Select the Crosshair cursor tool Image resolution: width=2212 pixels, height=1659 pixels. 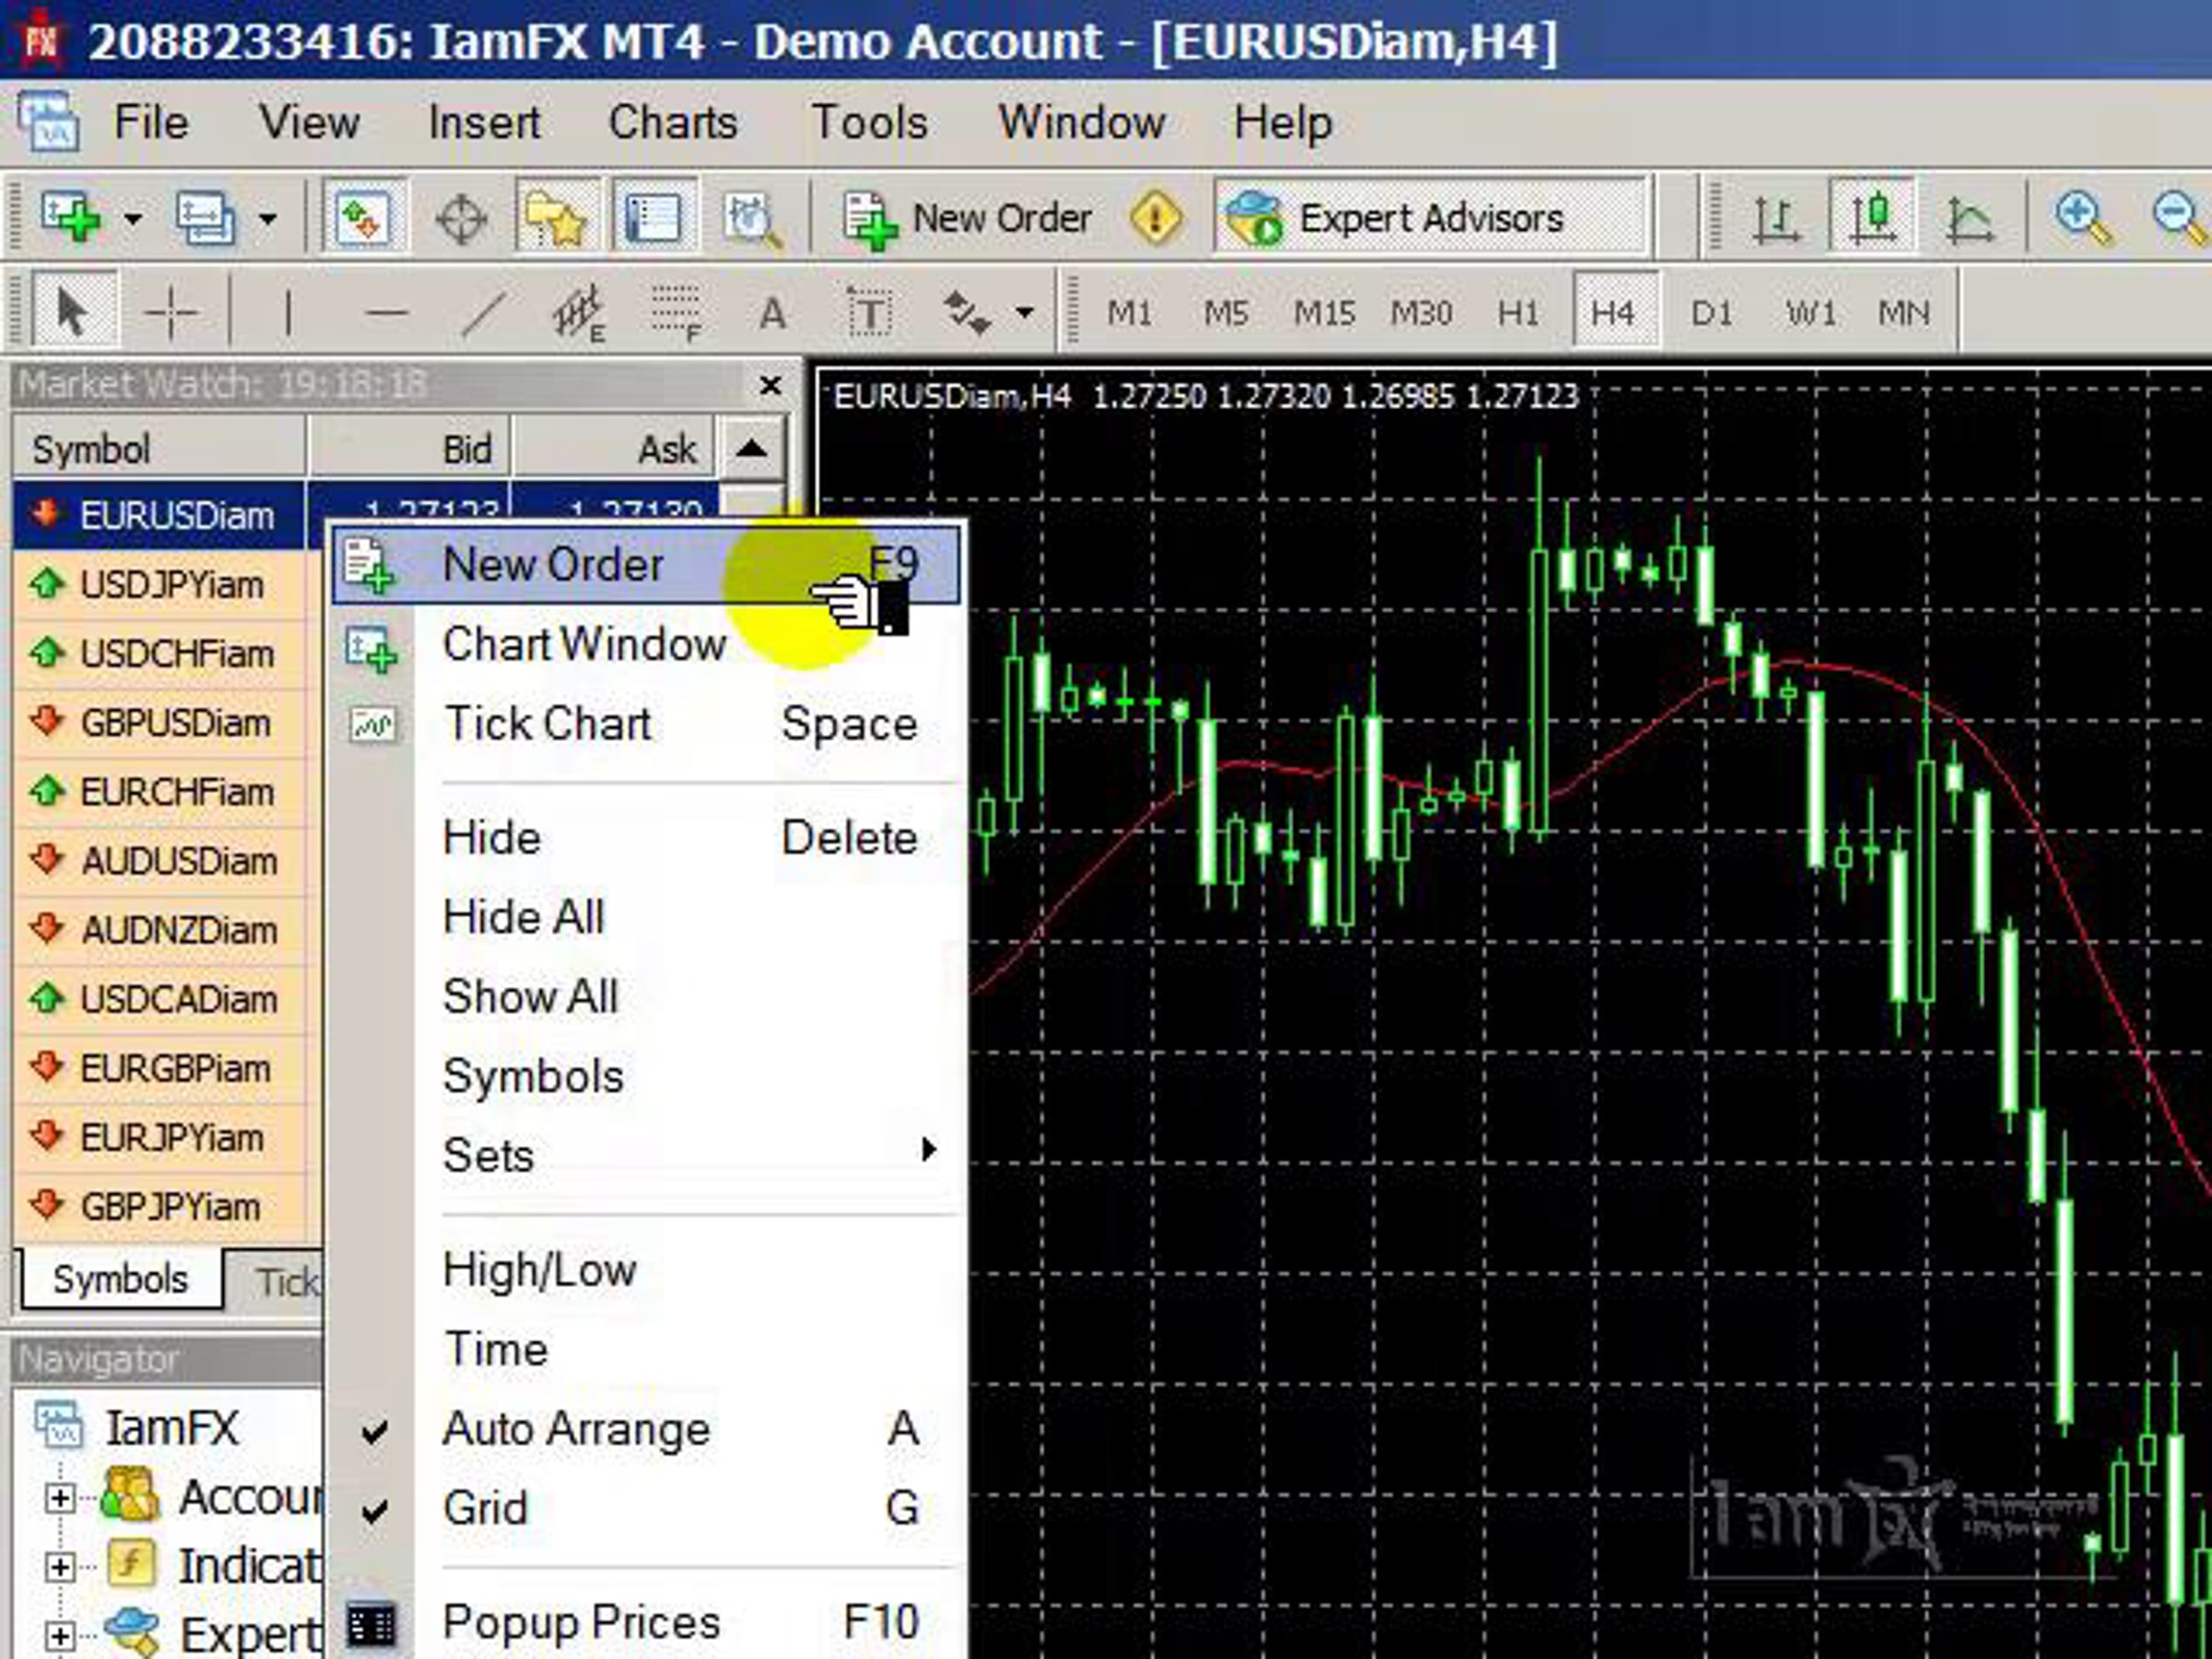point(171,313)
